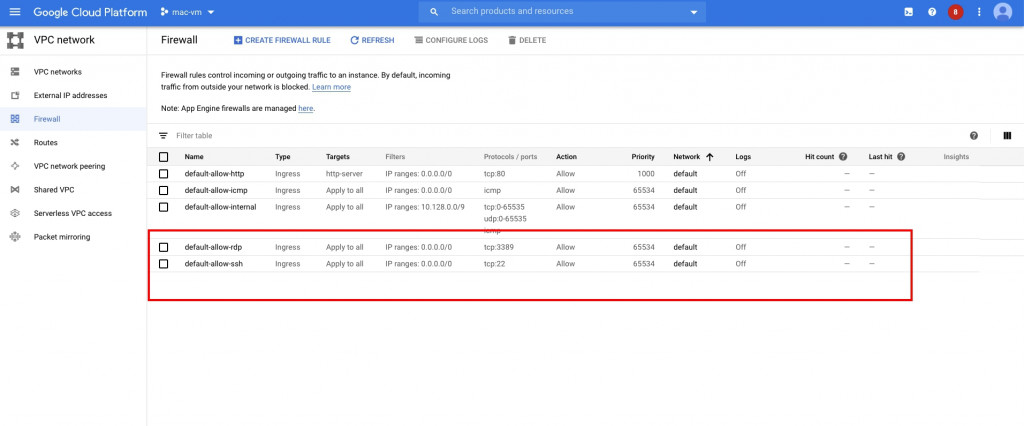Check the default-allow-ssh row checkbox
Viewport: 1024px width, 426px height.
pos(163,264)
